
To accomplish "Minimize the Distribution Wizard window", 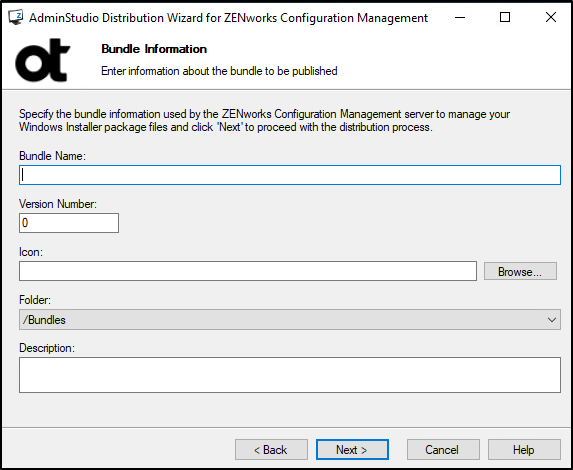I will pyautogui.click(x=460, y=17).
